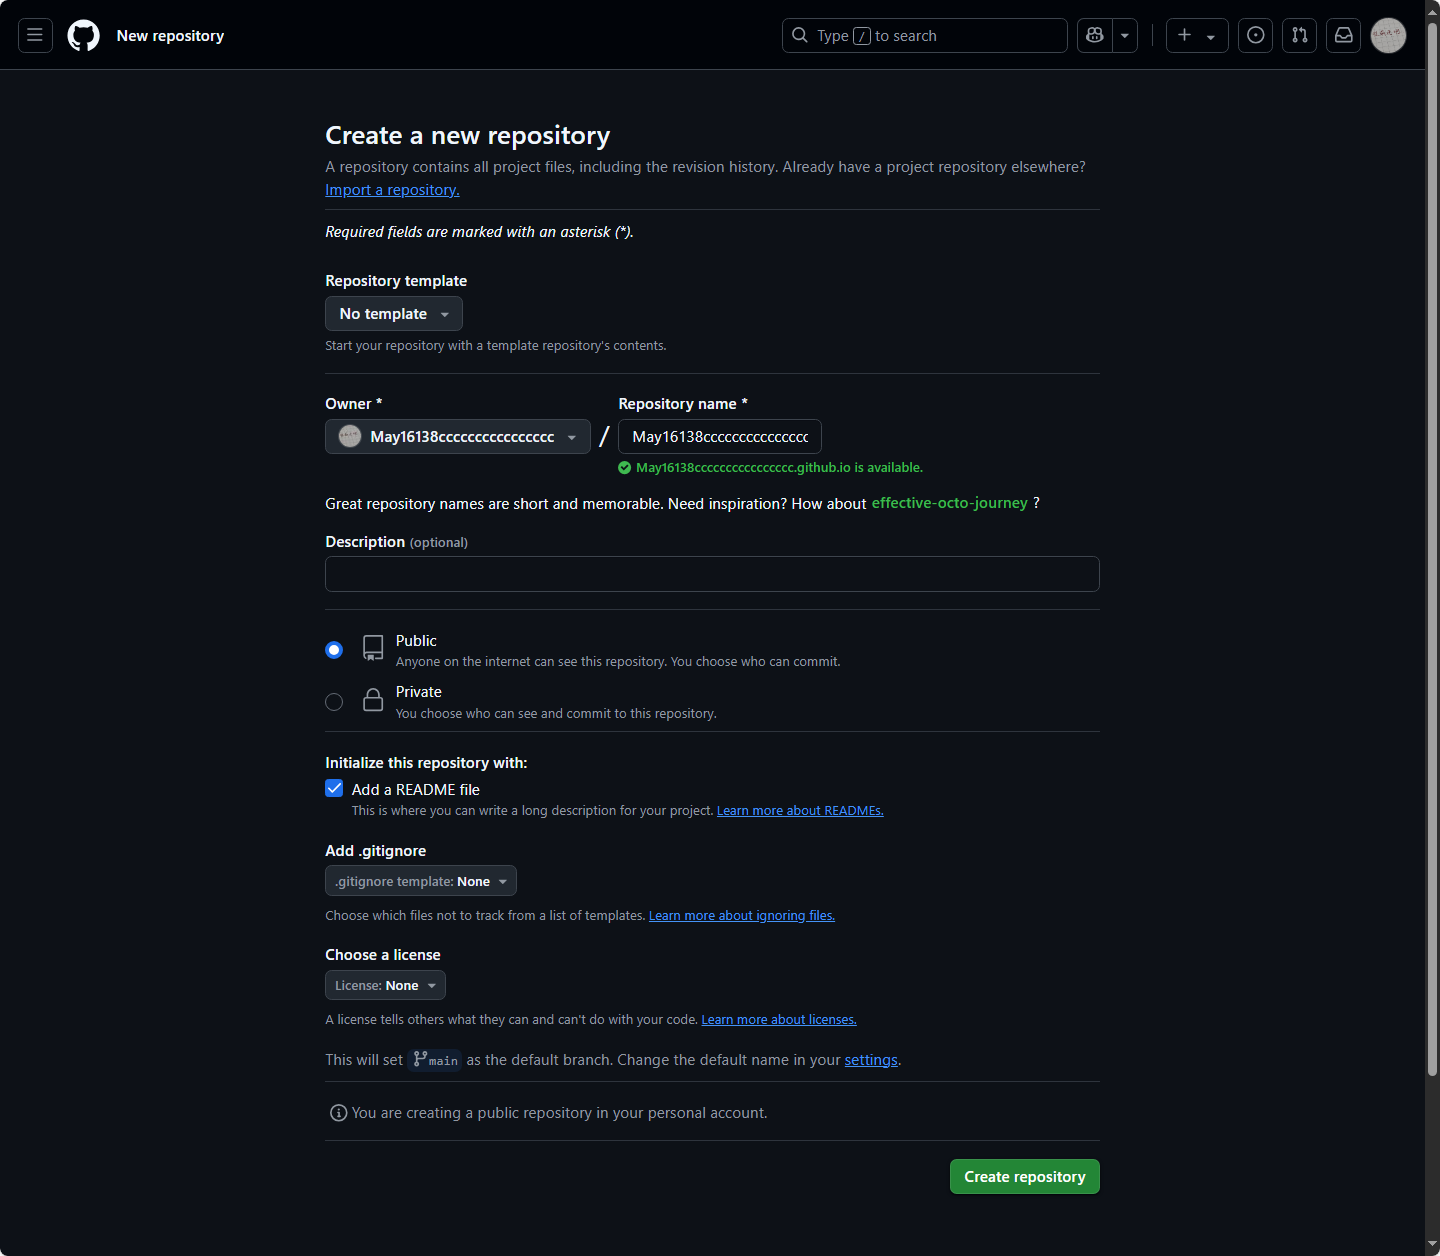Select the Public visibility radio button
Image resolution: width=1440 pixels, height=1256 pixels.
pos(334,650)
